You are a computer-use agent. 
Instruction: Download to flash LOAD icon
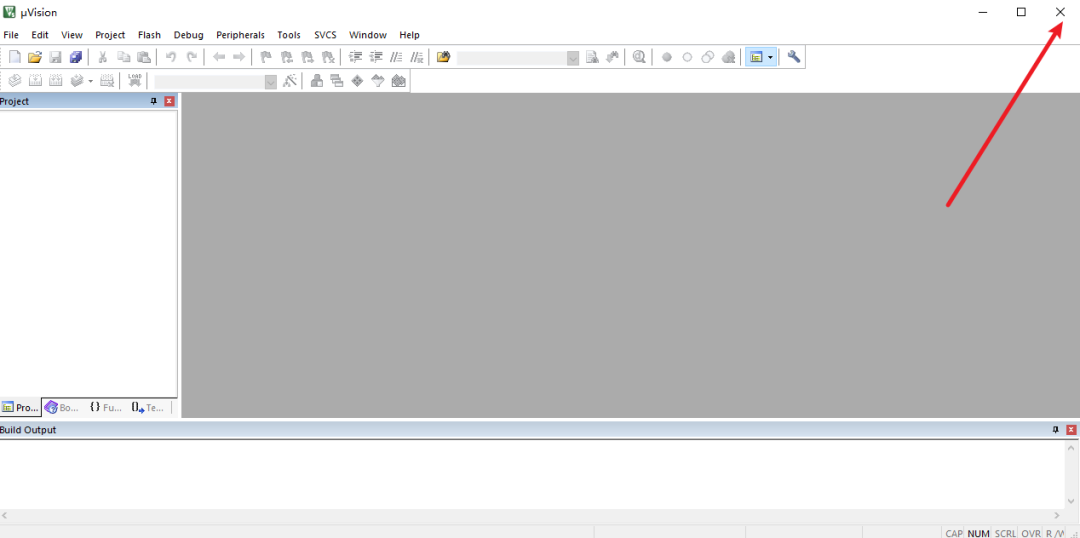(x=135, y=81)
